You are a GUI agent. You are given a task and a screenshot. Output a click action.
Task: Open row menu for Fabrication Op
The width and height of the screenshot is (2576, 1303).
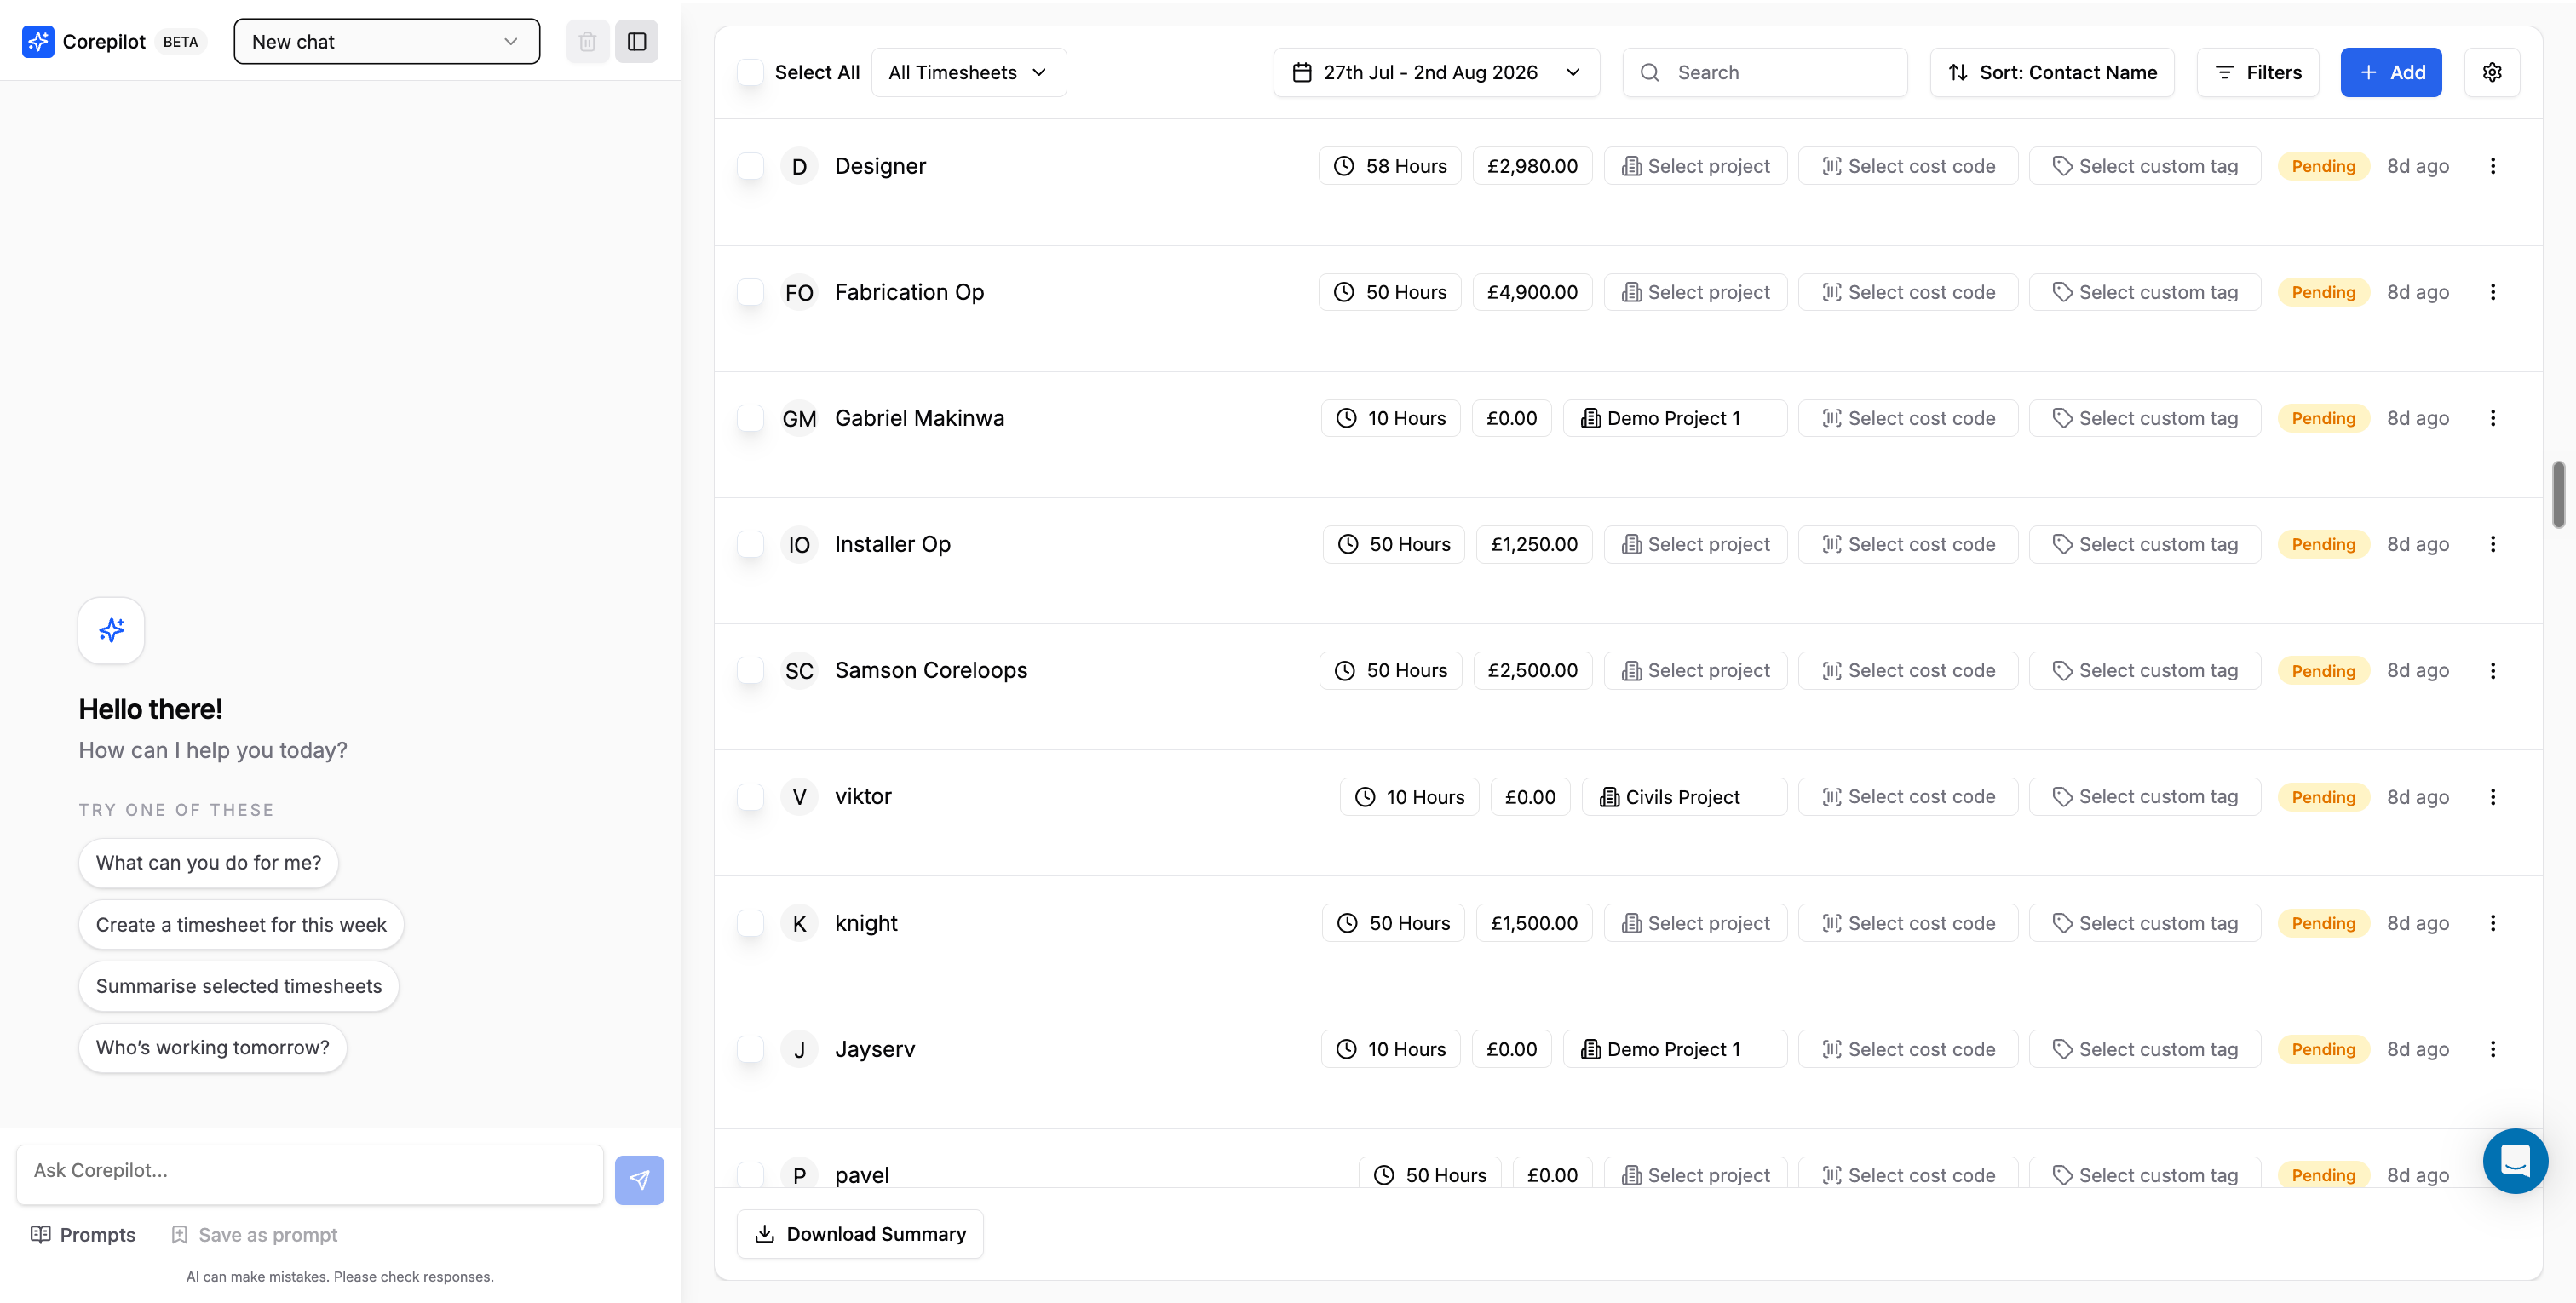[x=2493, y=292]
